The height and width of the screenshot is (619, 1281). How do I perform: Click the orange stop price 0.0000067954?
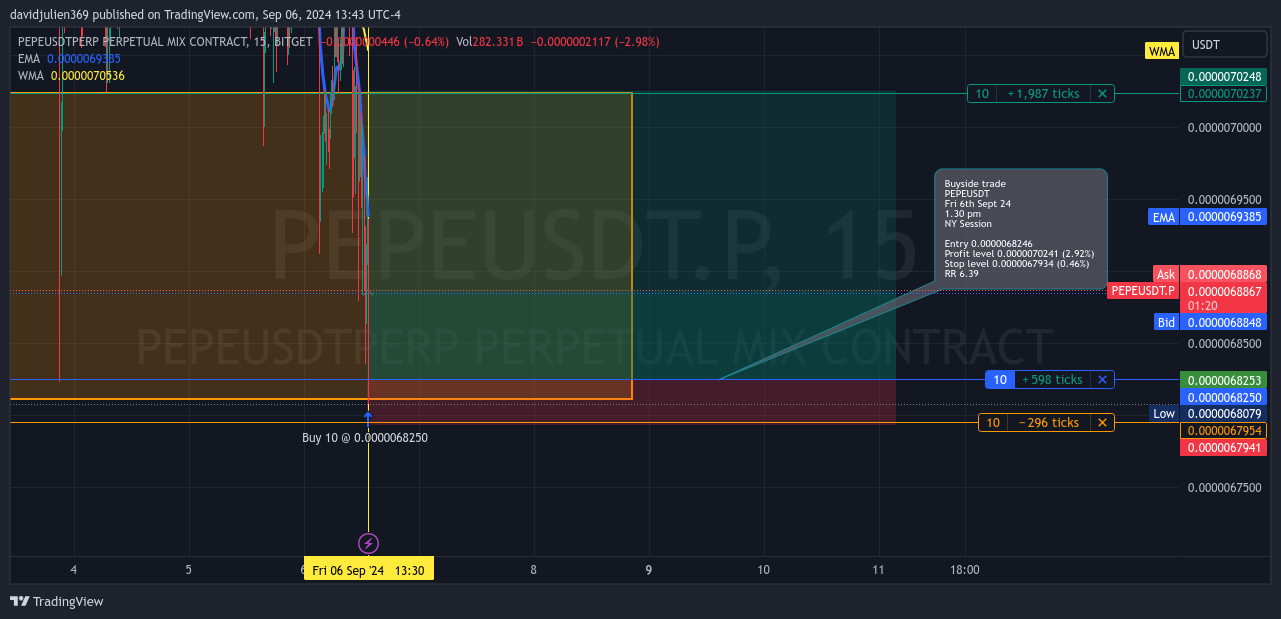click(x=1224, y=430)
